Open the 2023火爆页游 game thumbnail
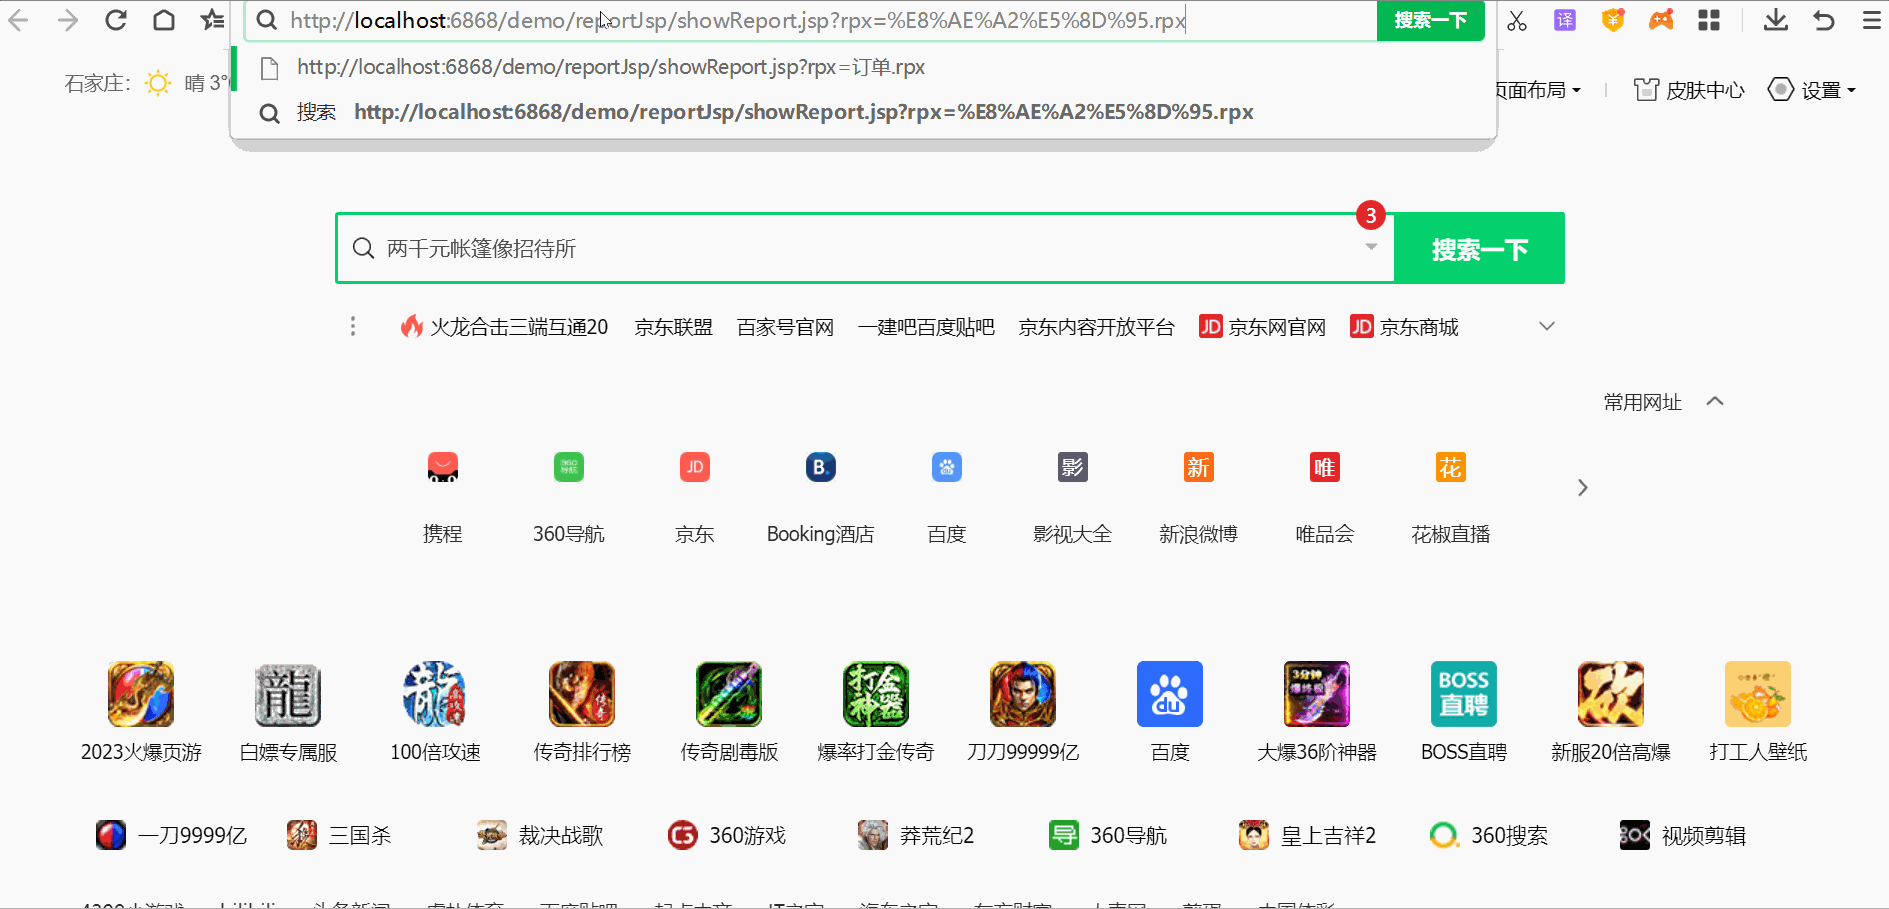 tap(141, 694)
